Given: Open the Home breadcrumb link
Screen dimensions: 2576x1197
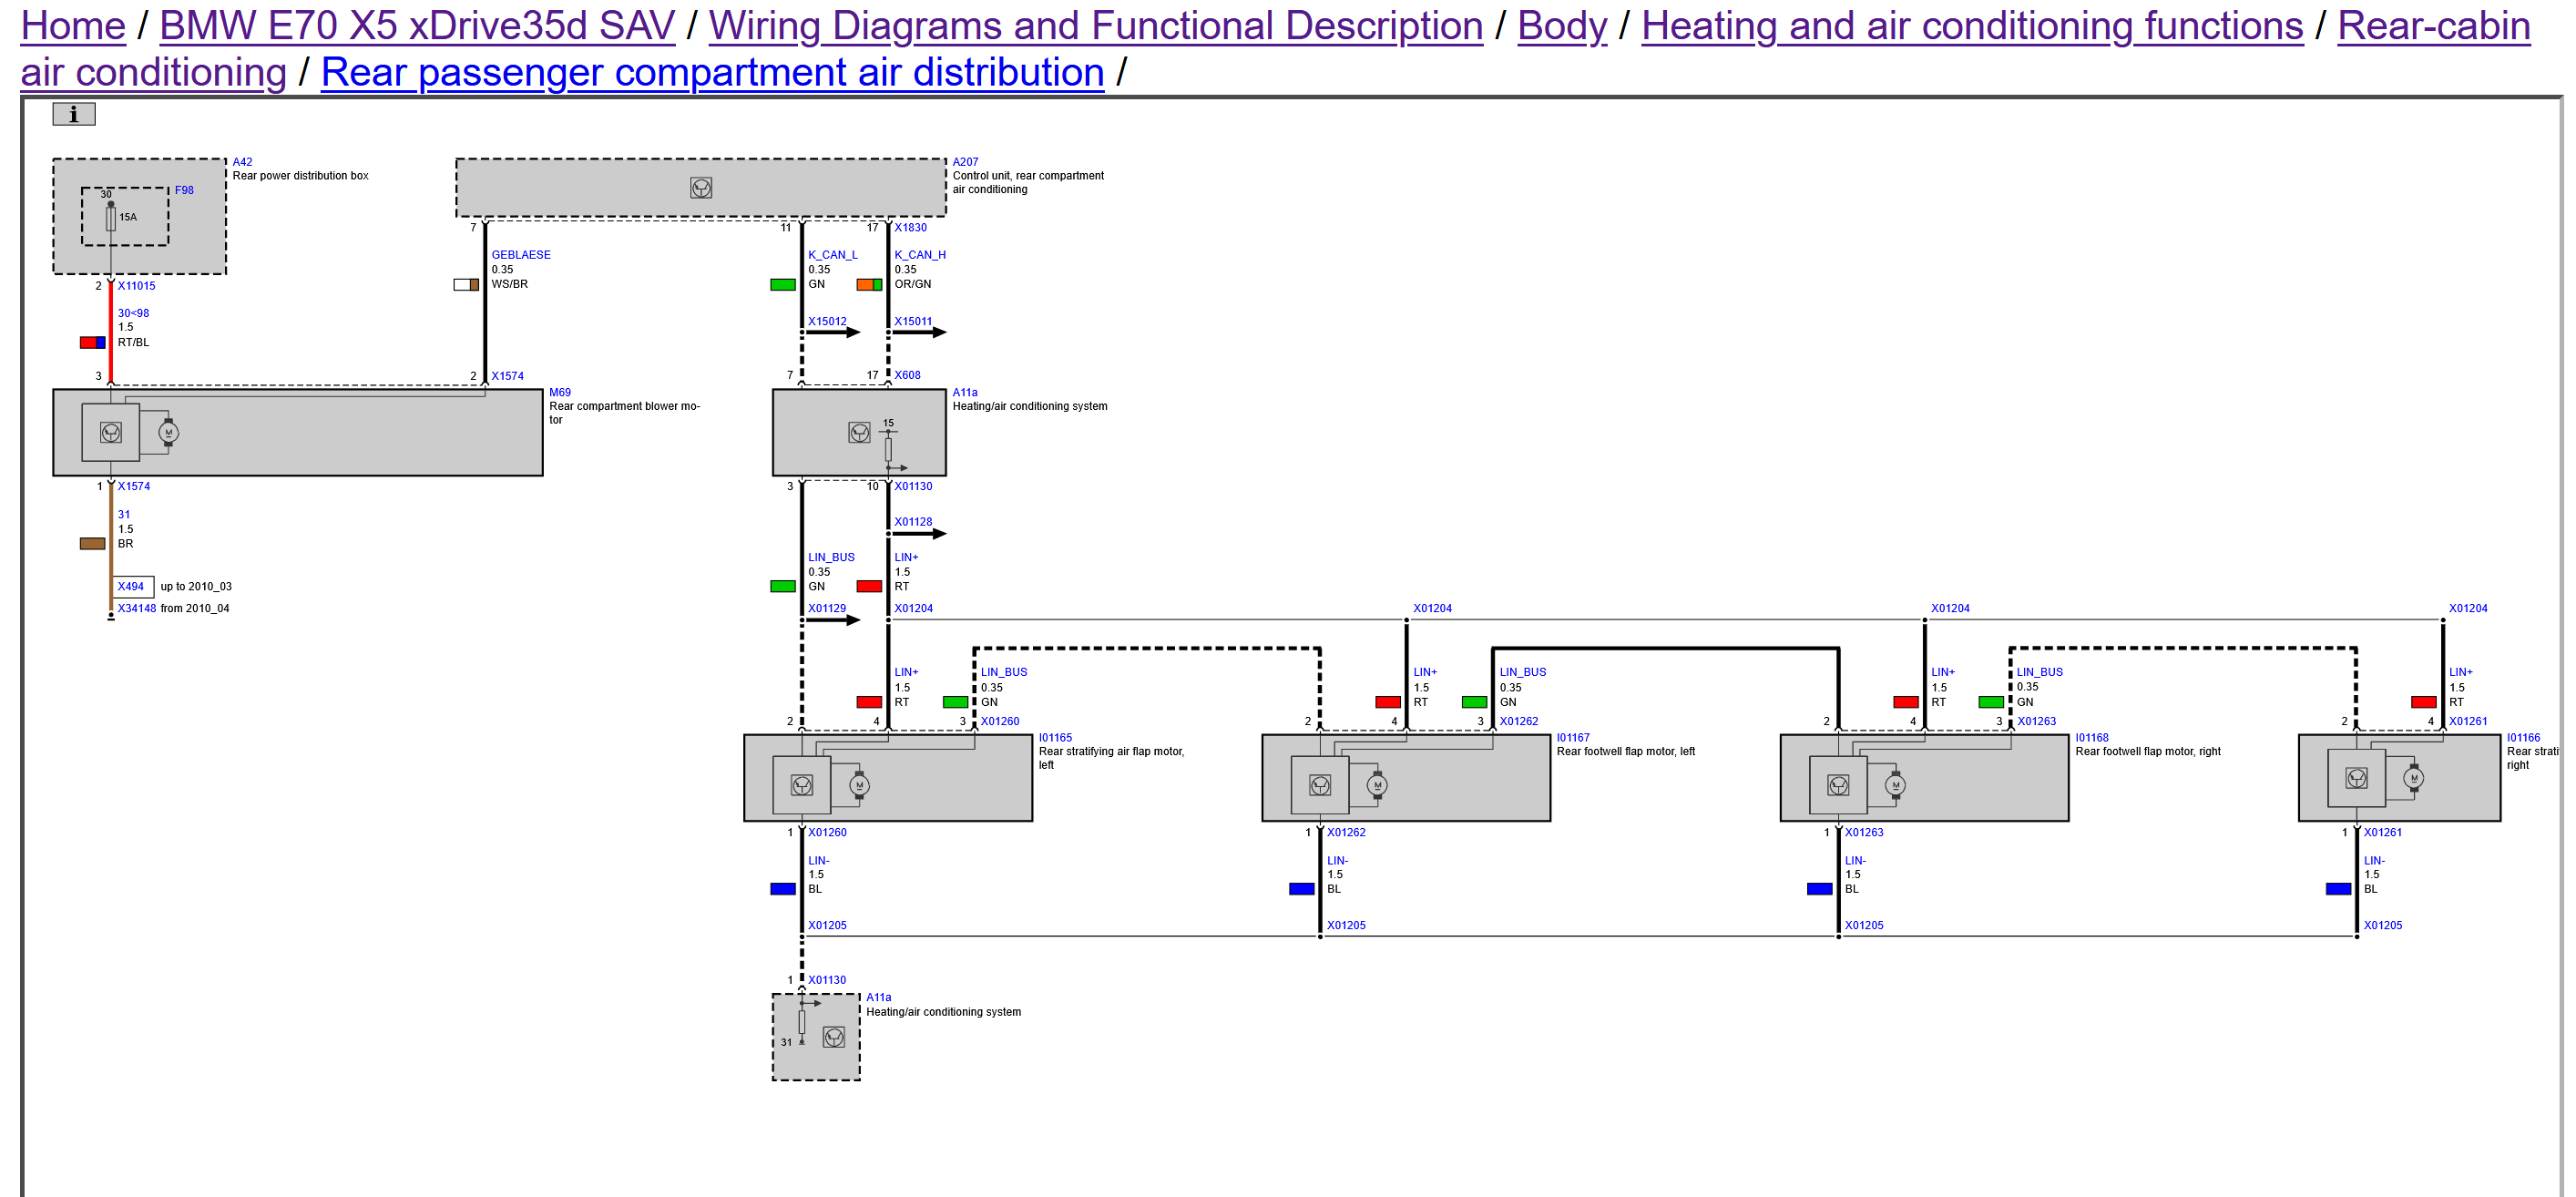Looking at the screenshot, I should point(73,26).
